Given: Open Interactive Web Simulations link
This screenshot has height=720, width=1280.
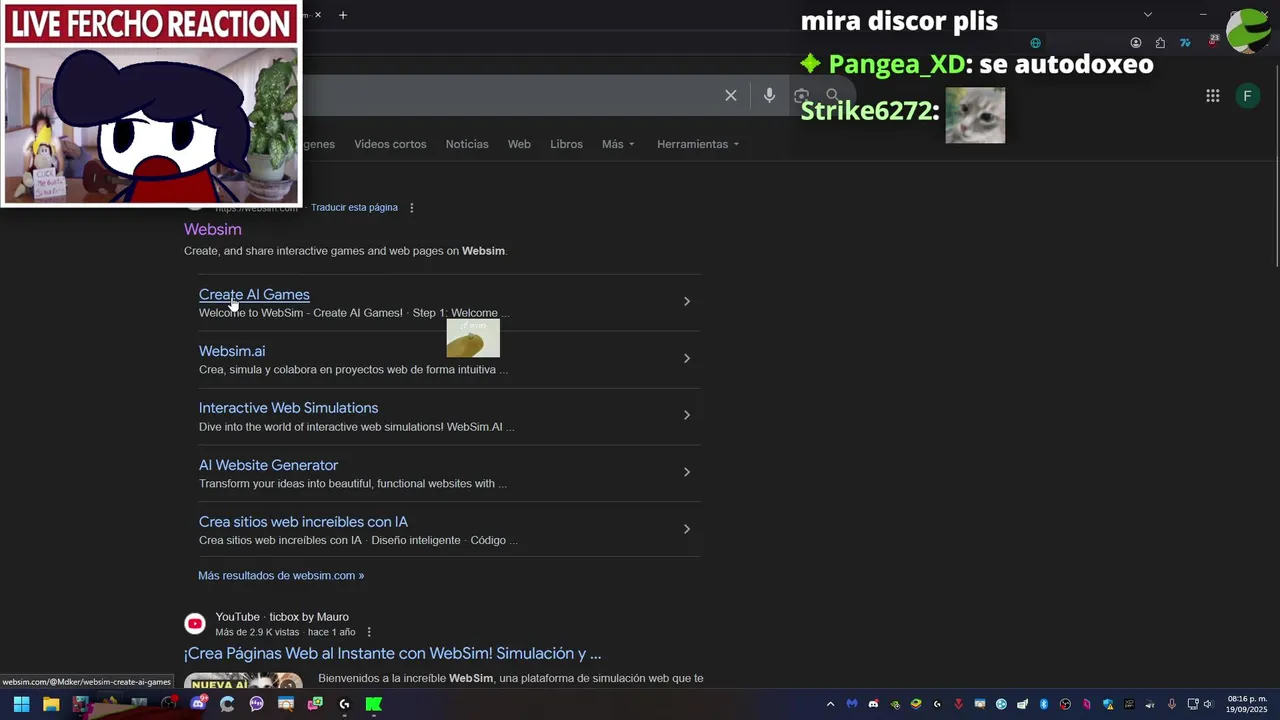Looking at the screenshot, I should tap(288, 408).
